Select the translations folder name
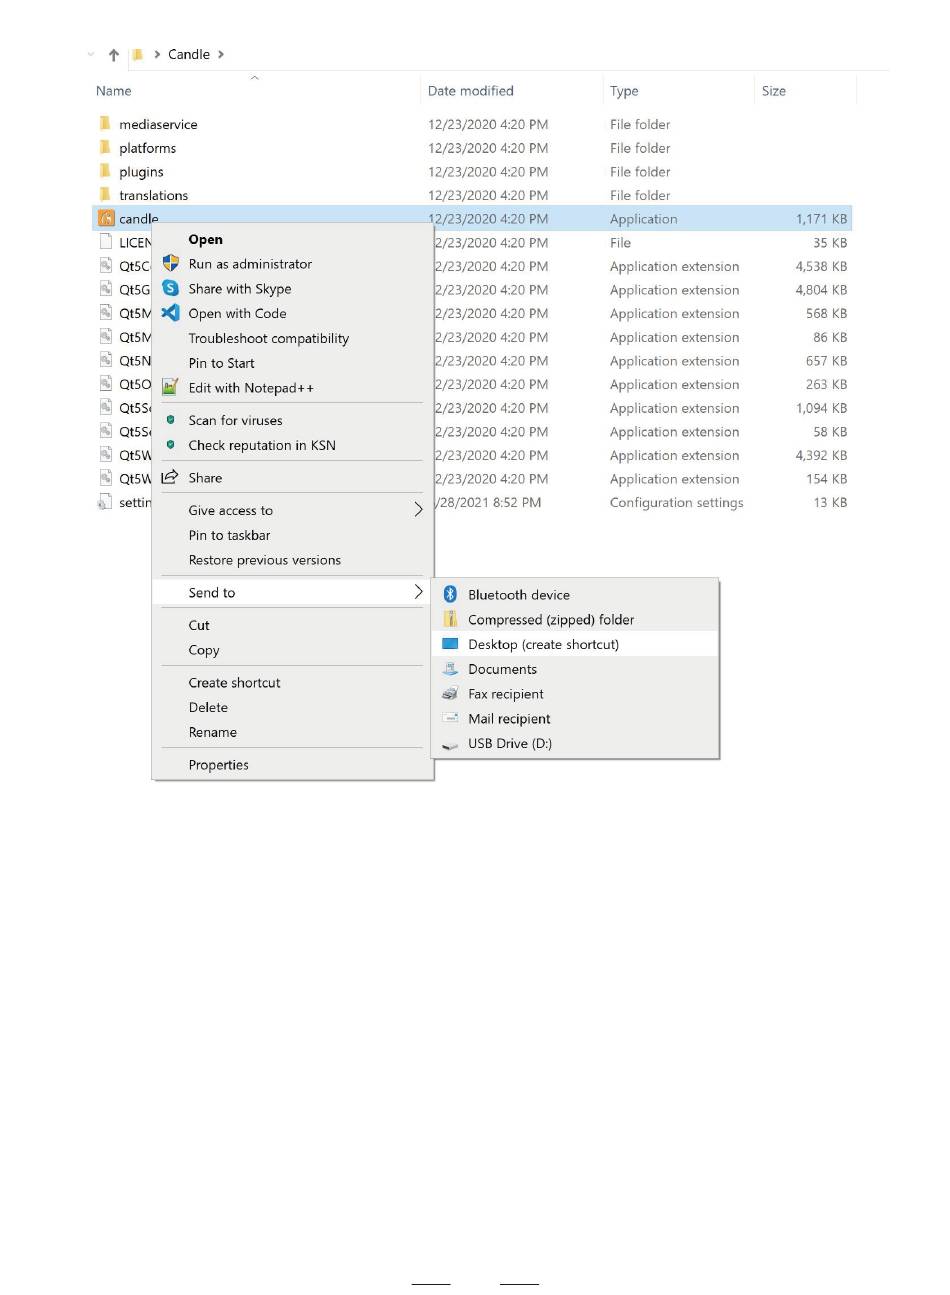 [x=153, y=195]
